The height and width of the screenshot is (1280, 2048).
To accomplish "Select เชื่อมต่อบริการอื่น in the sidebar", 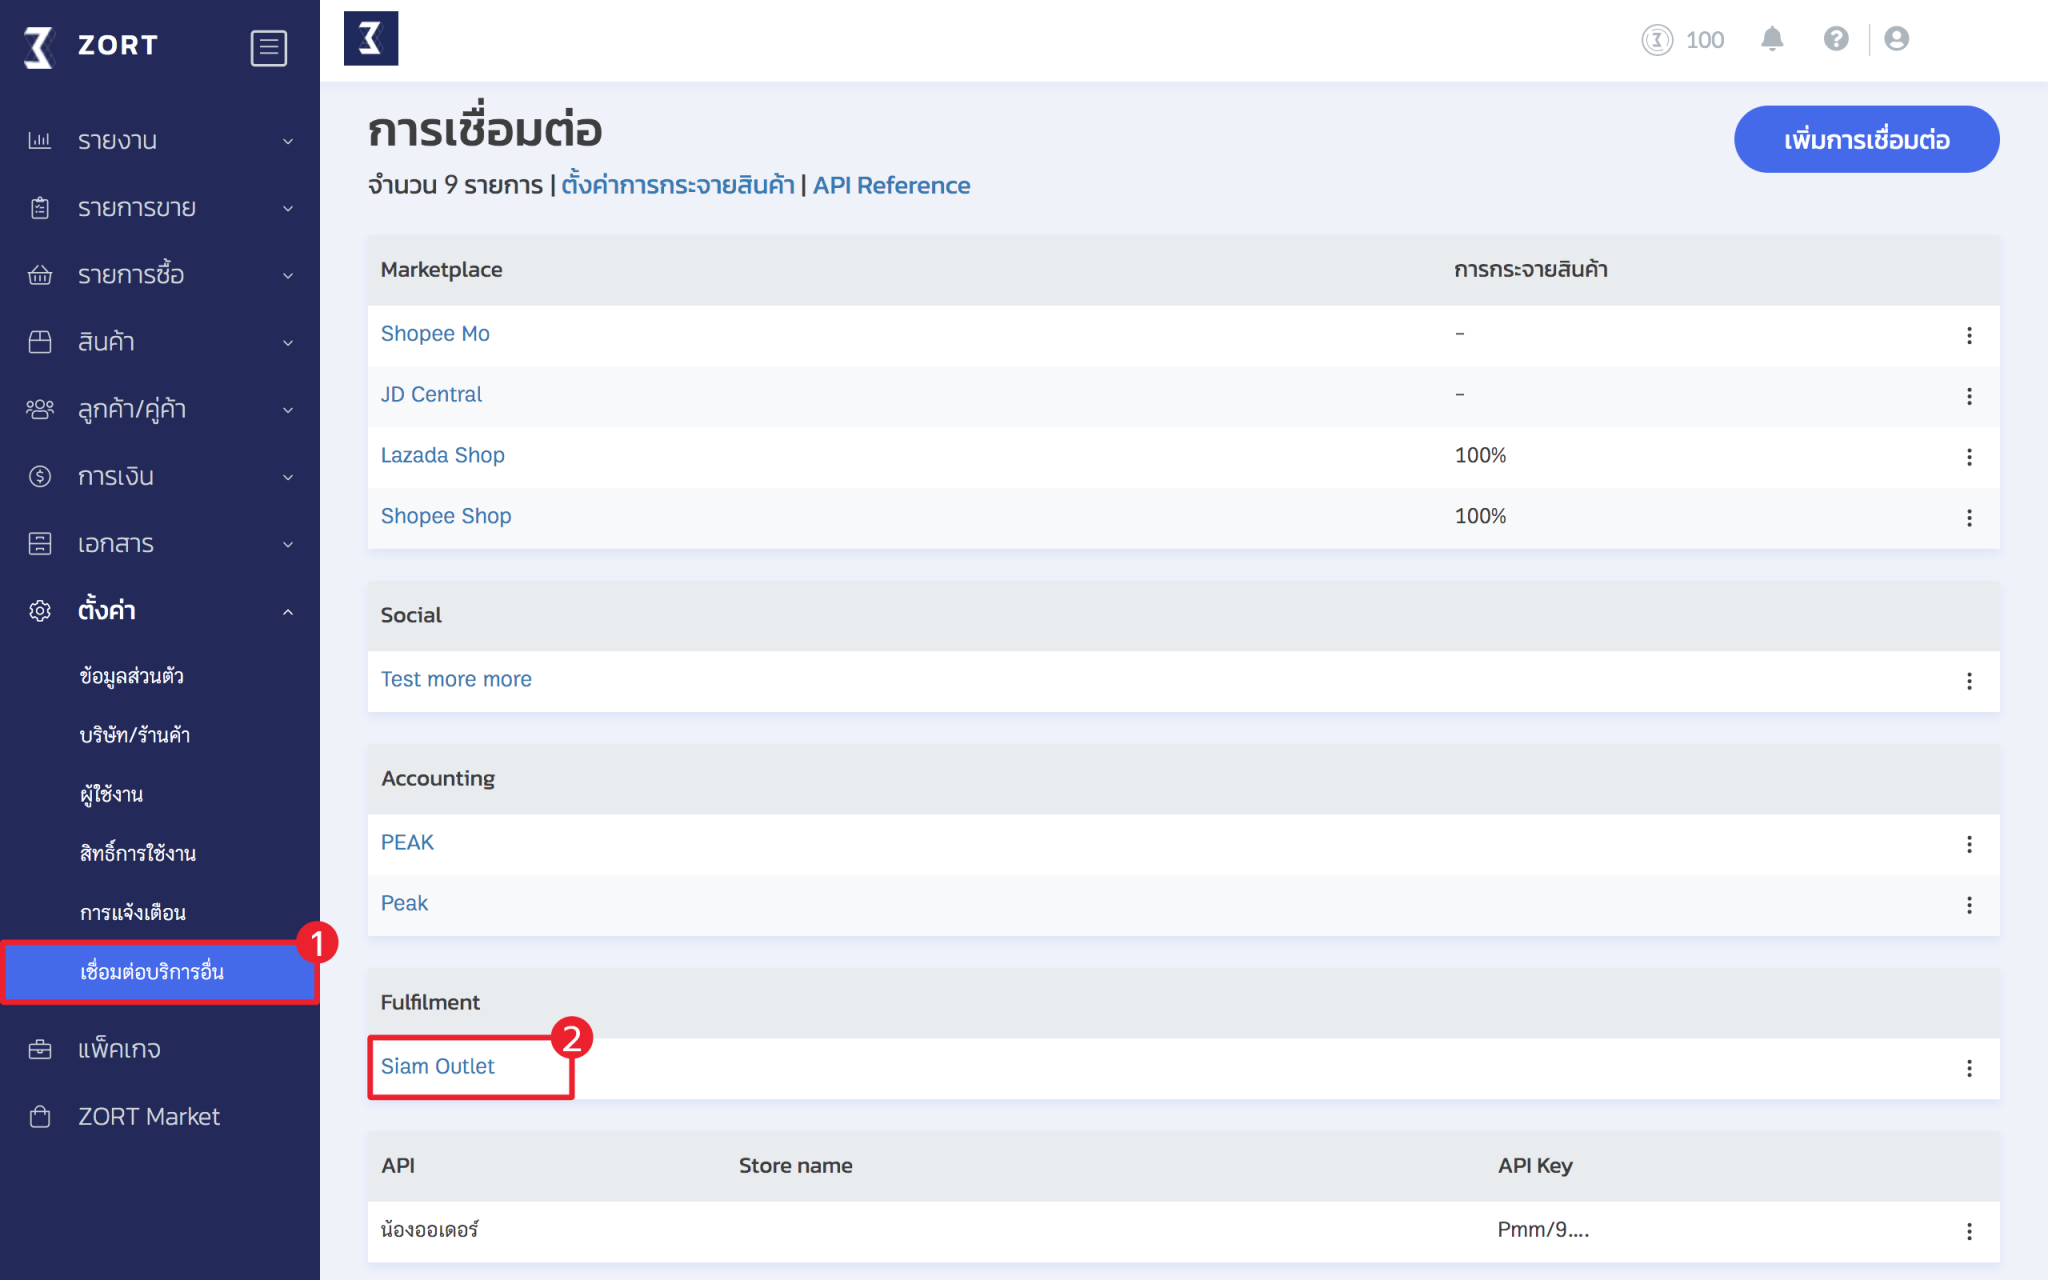I will 160,972.
